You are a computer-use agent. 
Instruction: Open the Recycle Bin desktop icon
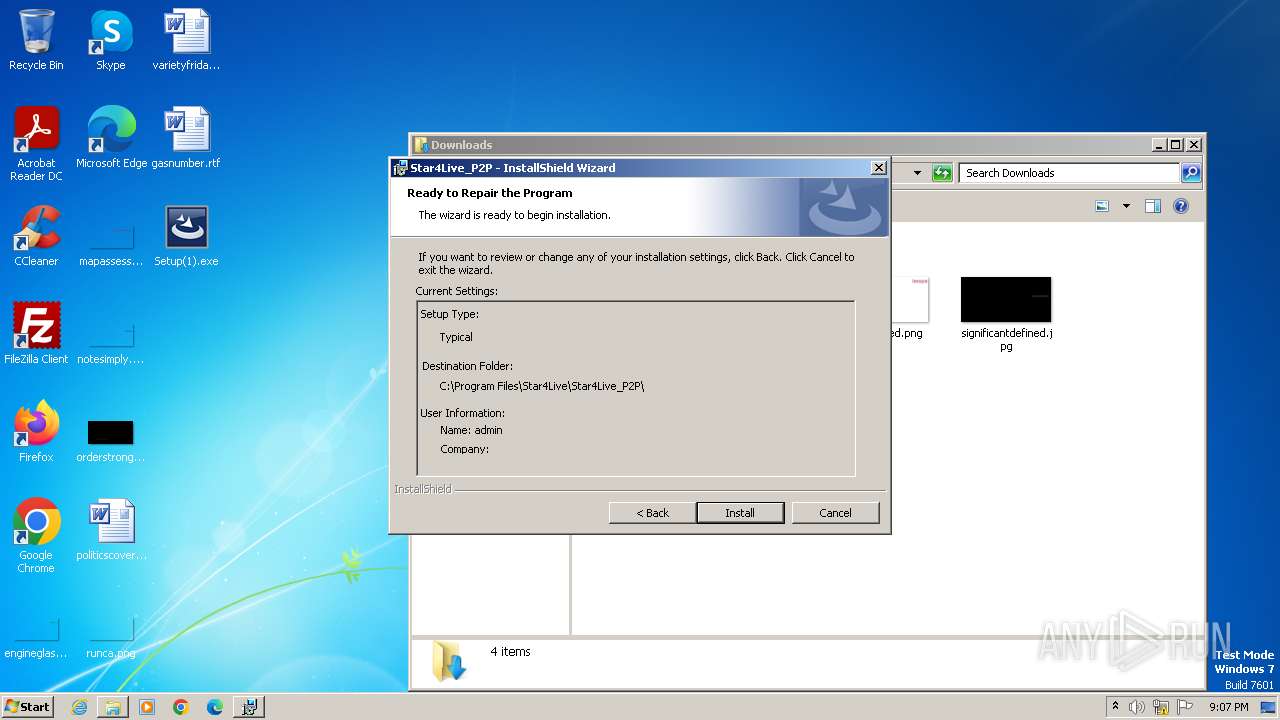[x=36, y=41]
